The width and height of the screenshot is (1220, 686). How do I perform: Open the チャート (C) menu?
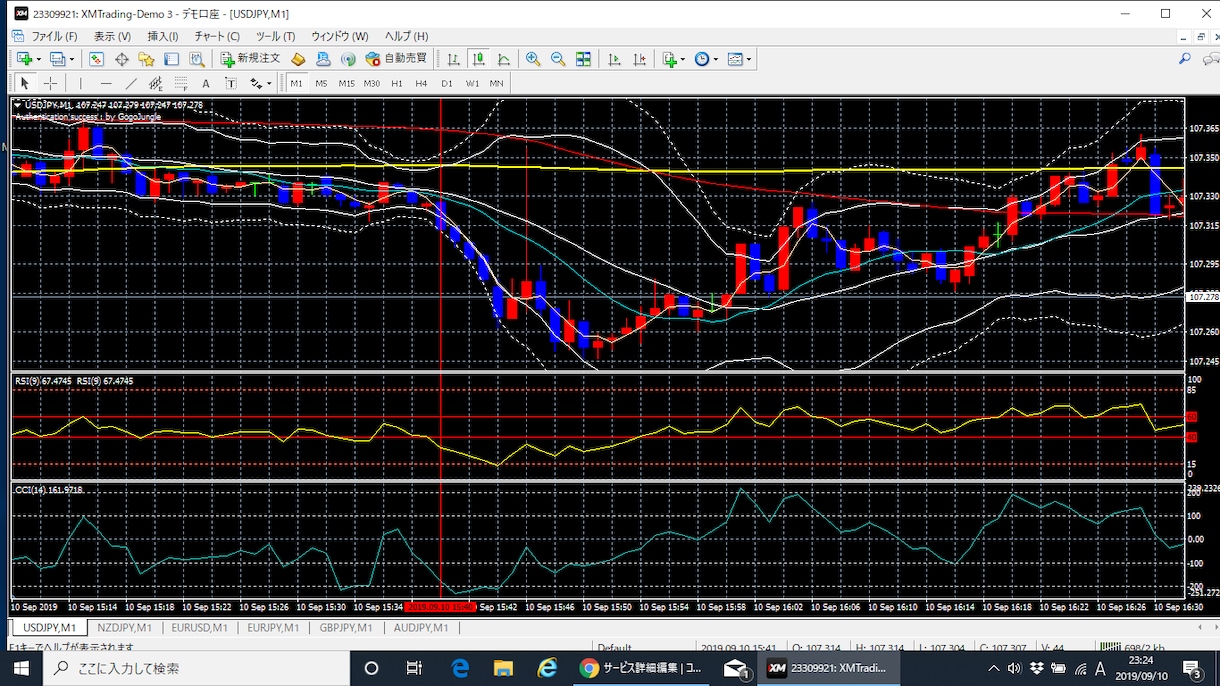(217, 36)
